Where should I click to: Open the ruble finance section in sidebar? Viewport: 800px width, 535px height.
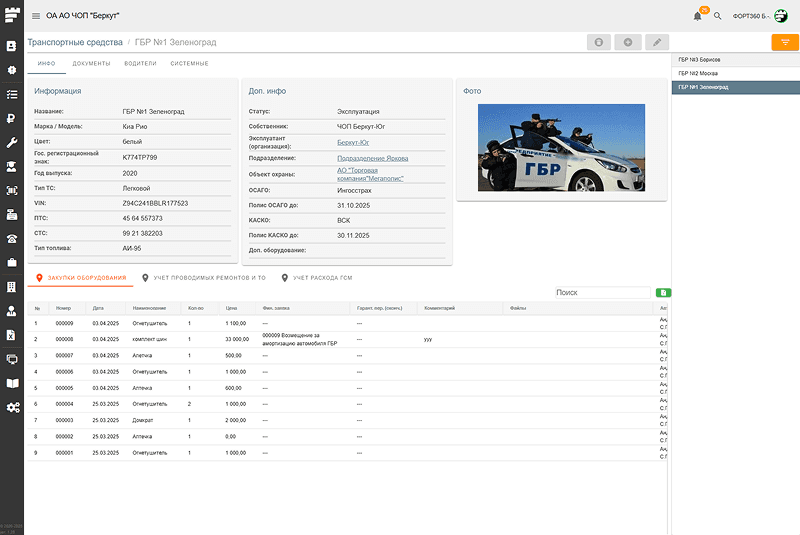[x=12, y=119]
